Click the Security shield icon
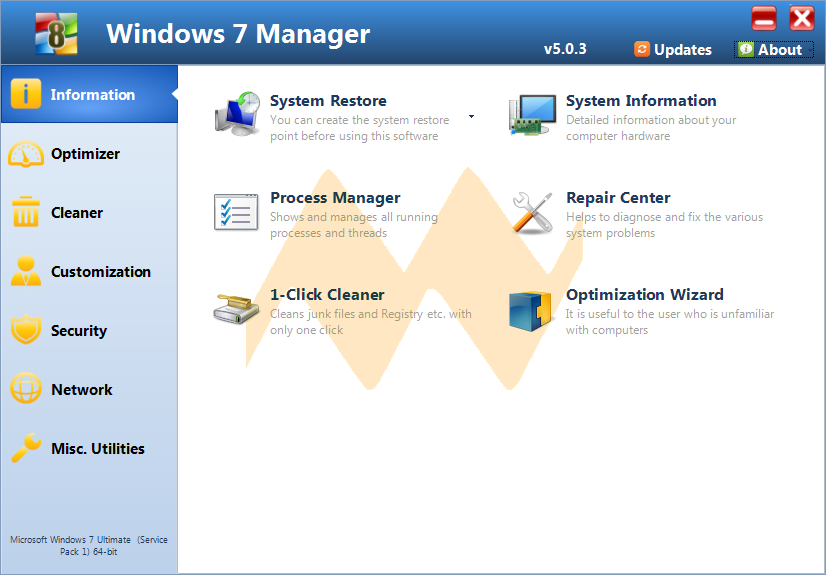 tap(26, 330)
